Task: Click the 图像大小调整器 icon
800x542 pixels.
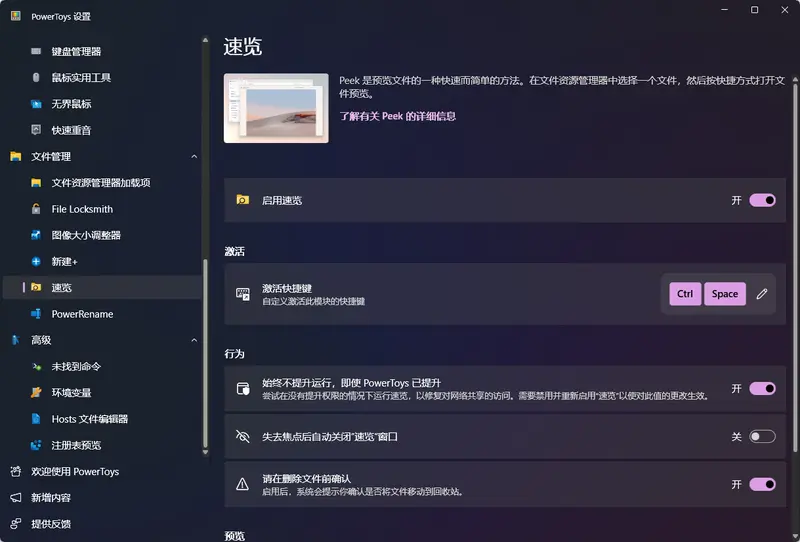Action: coord(36,235)
